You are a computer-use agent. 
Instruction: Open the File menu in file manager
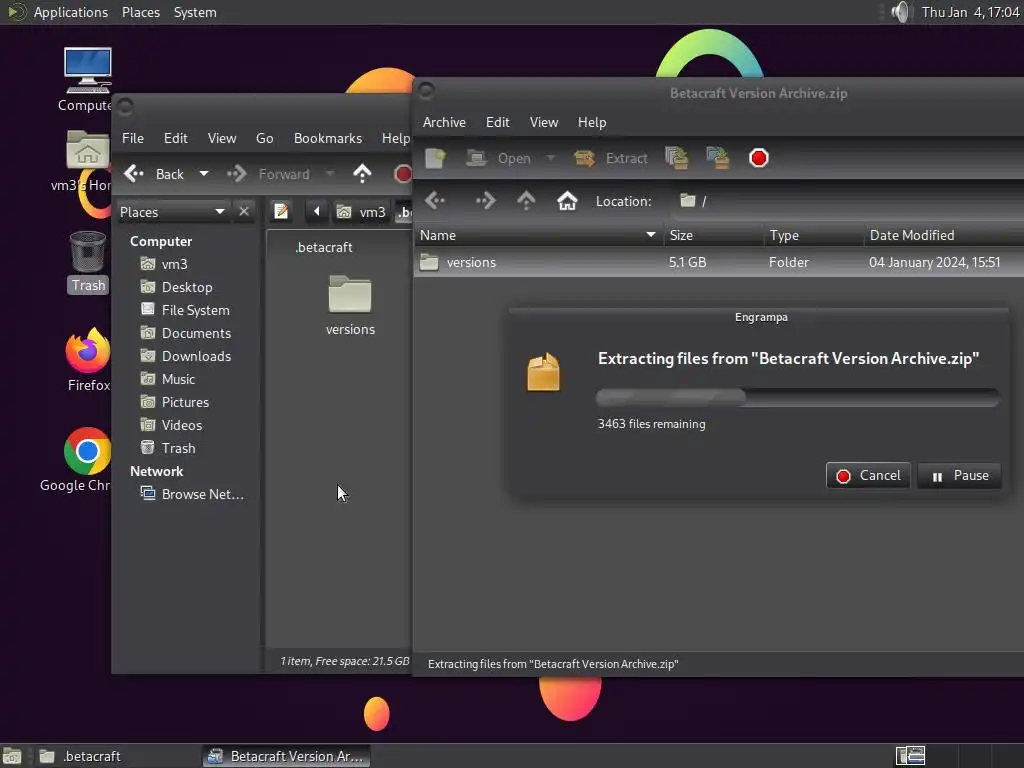coord(133,138)
